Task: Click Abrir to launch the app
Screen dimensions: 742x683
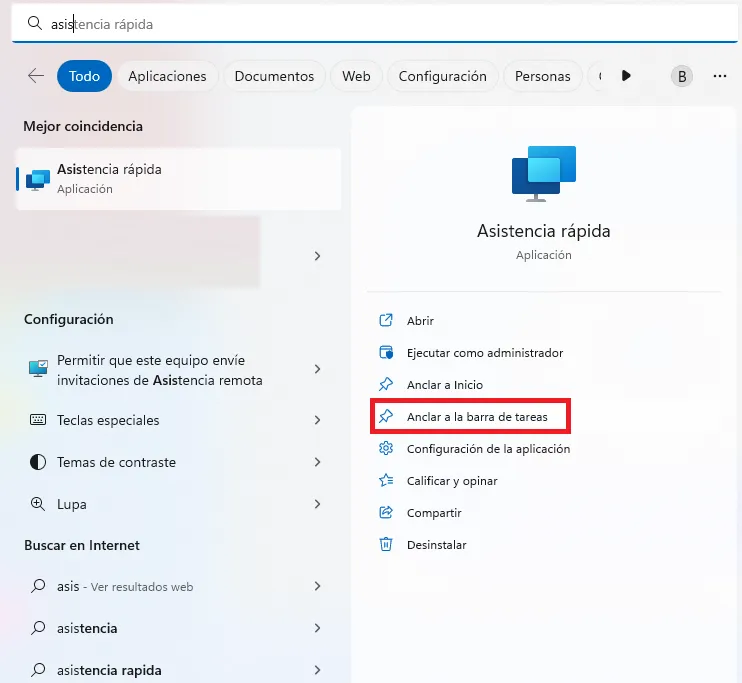Action: [x=420, y=321]
